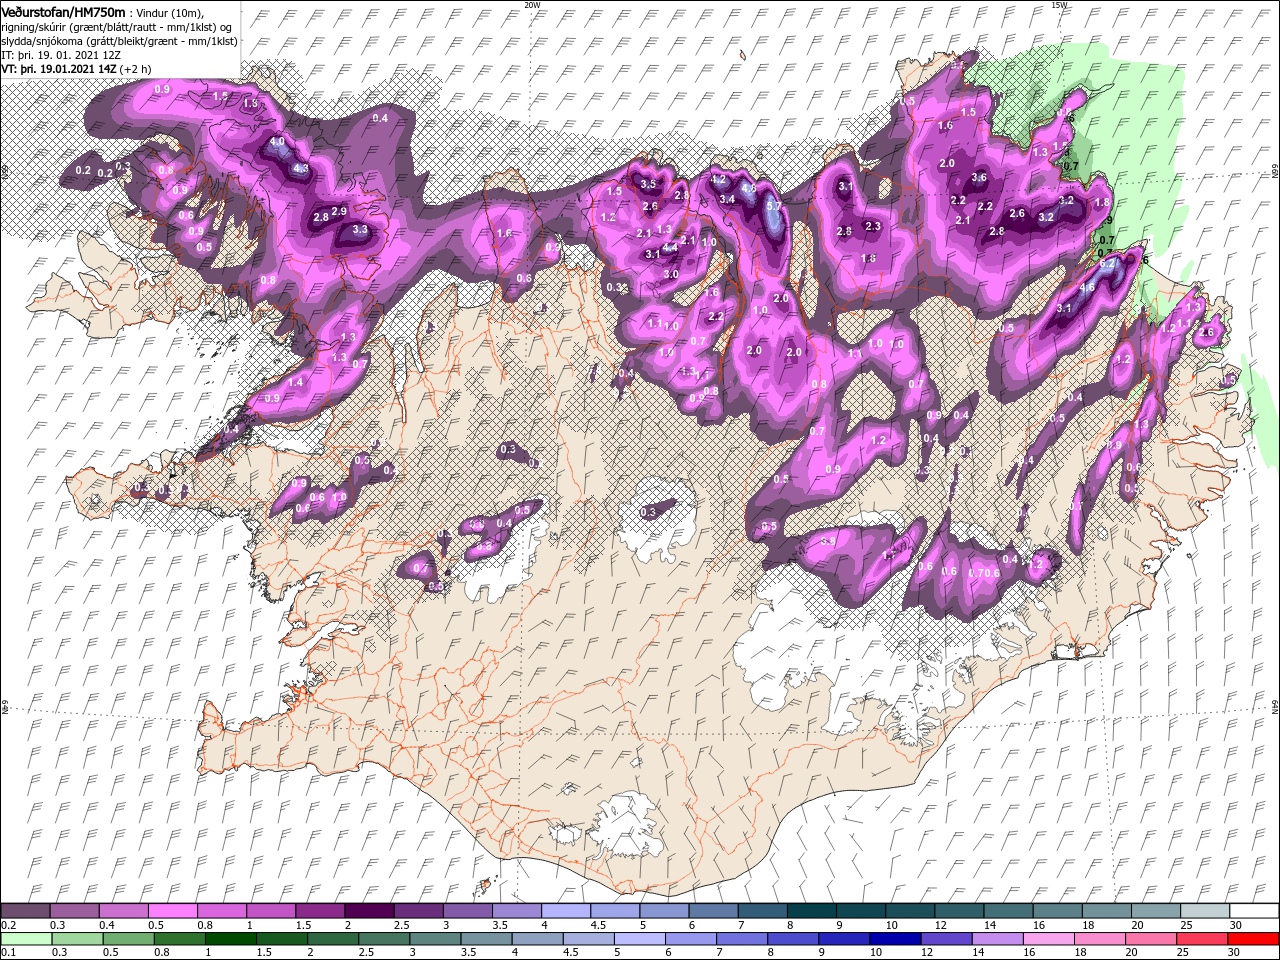Click the pale grey upper legend swatch between 25 and 30
The height and width of the screenshot is (960, 1280).
click(x=1205, y=911)
